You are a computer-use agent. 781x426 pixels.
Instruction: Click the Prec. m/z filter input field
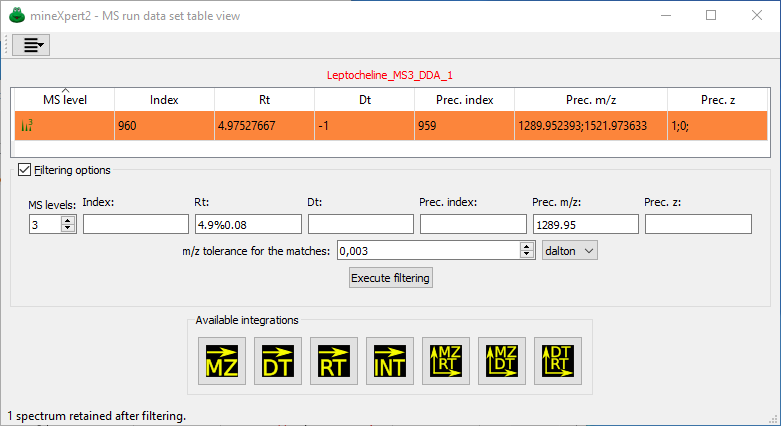point(585,225)
